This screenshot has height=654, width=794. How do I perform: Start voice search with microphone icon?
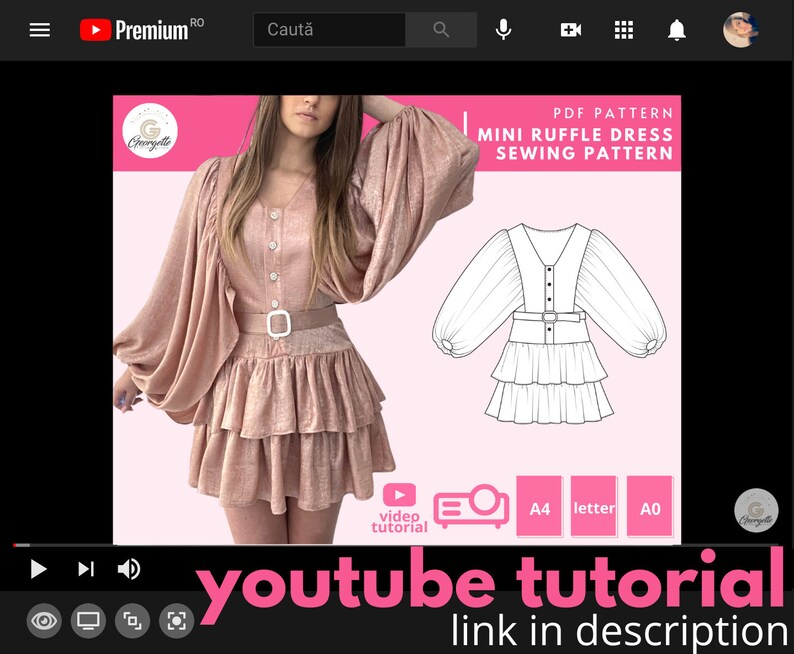[x=503, y=30]
